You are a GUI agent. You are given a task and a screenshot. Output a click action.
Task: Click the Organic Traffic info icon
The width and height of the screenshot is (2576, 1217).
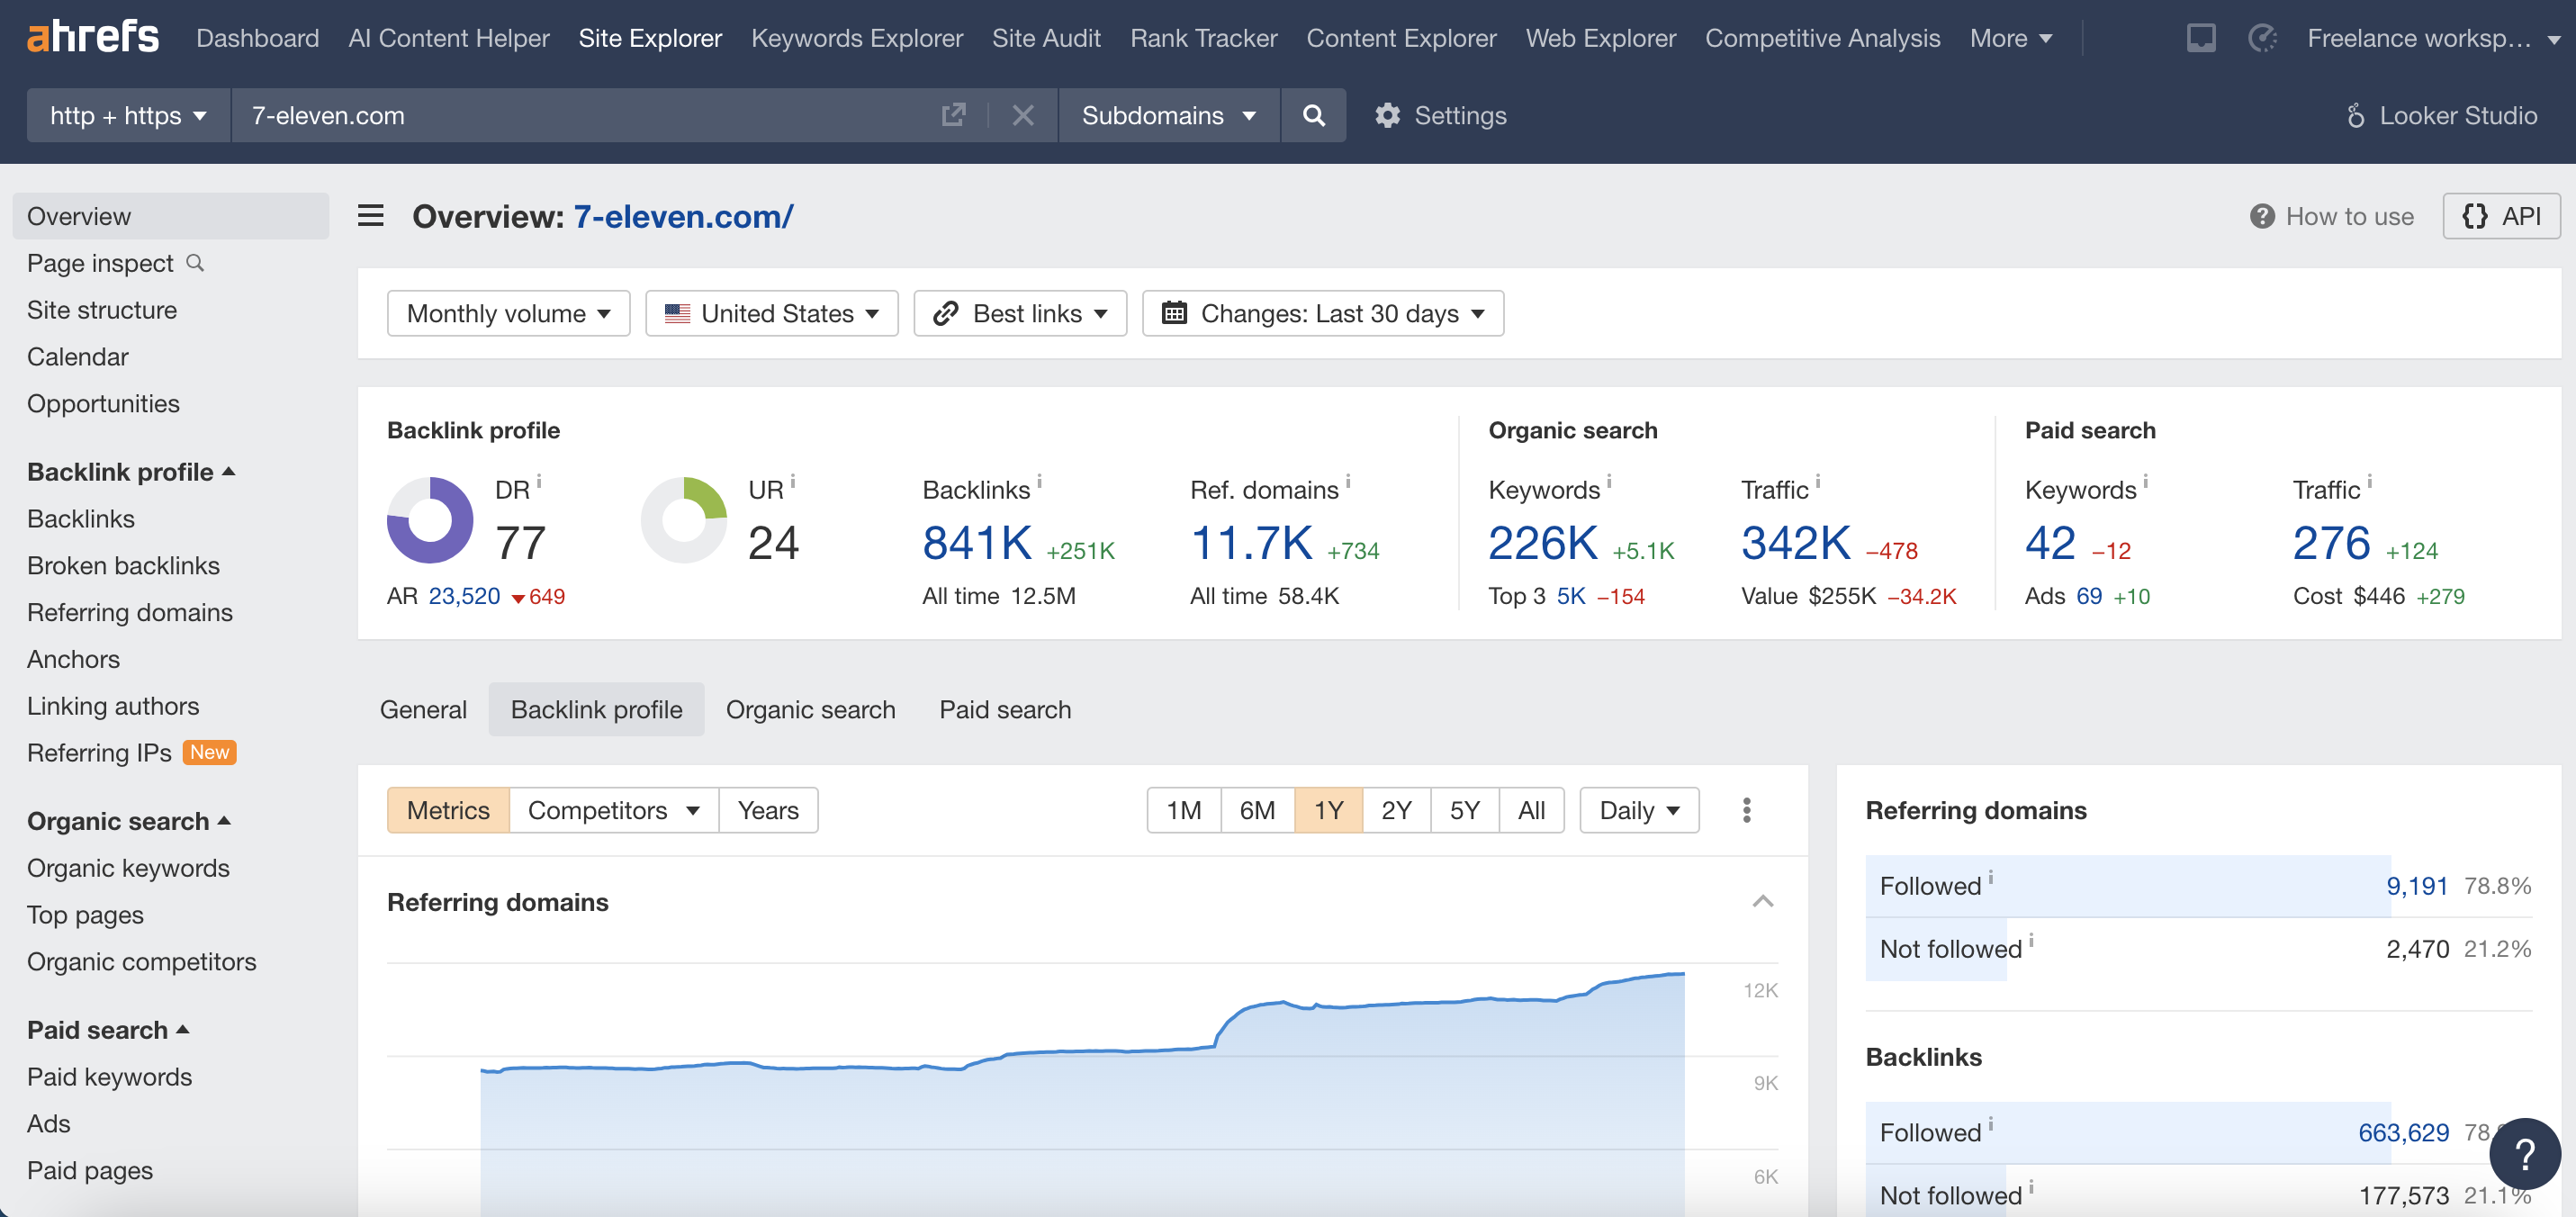[1817, 481]
